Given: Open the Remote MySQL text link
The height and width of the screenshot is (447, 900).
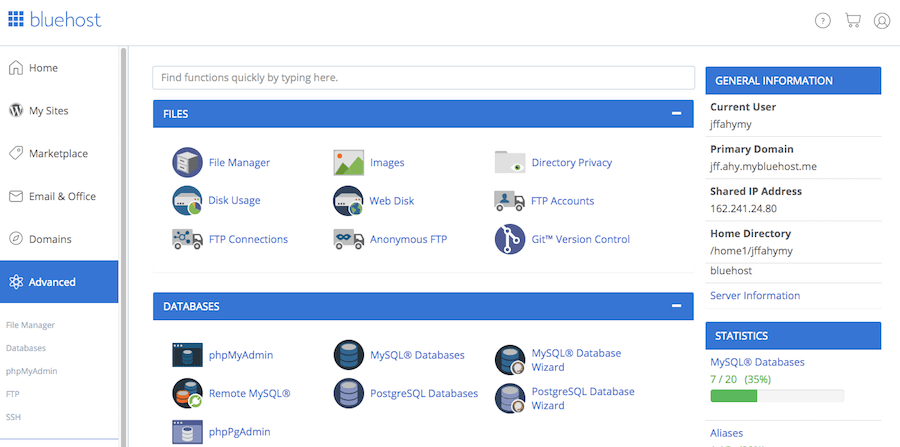Looking at the screenshot, I should (250, 393).
